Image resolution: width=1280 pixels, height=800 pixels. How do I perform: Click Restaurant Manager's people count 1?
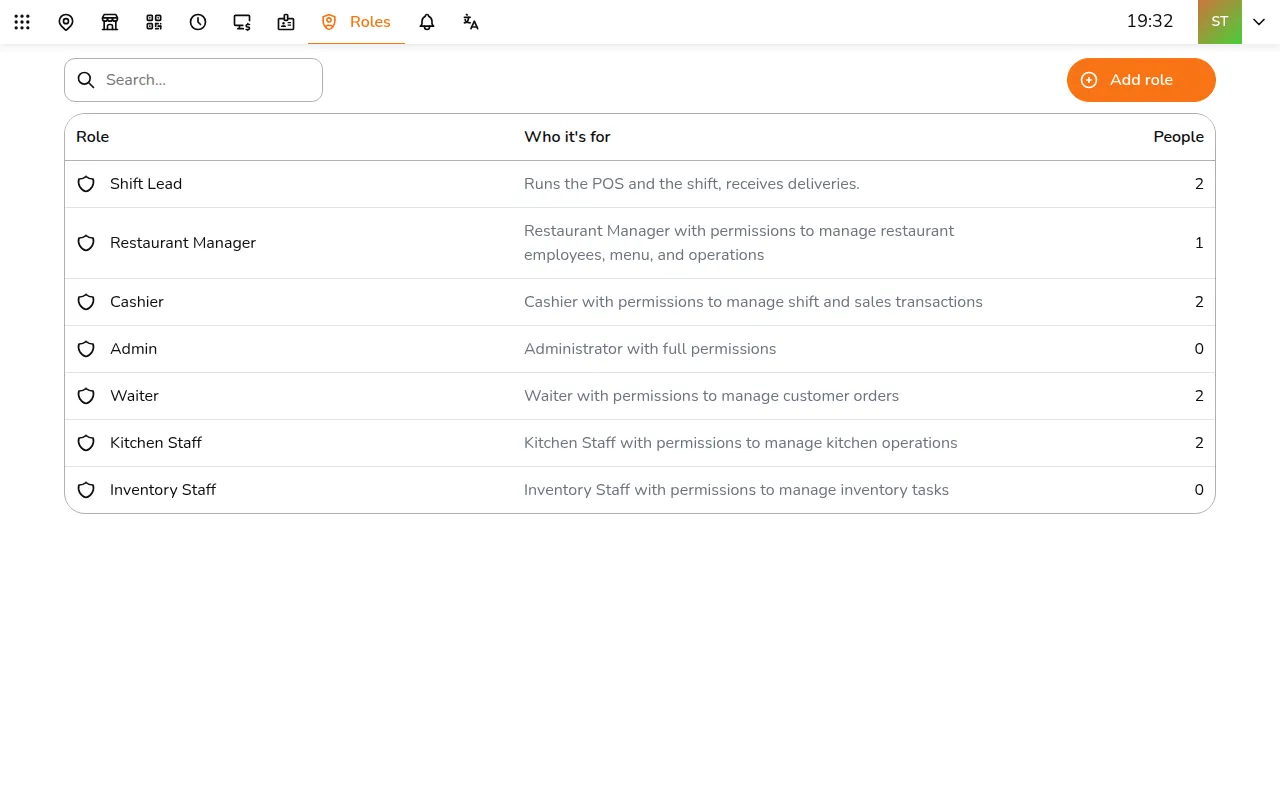(1199, 243)
